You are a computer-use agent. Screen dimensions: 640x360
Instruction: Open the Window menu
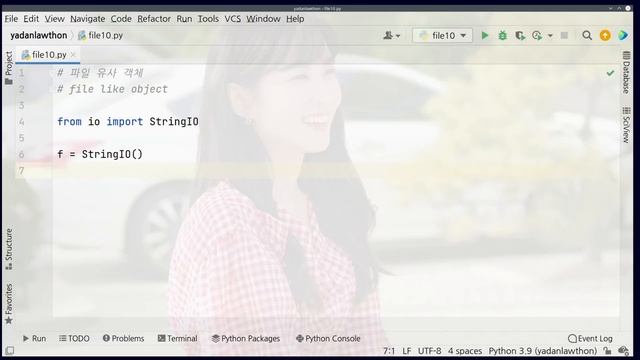tap(263, 19)
